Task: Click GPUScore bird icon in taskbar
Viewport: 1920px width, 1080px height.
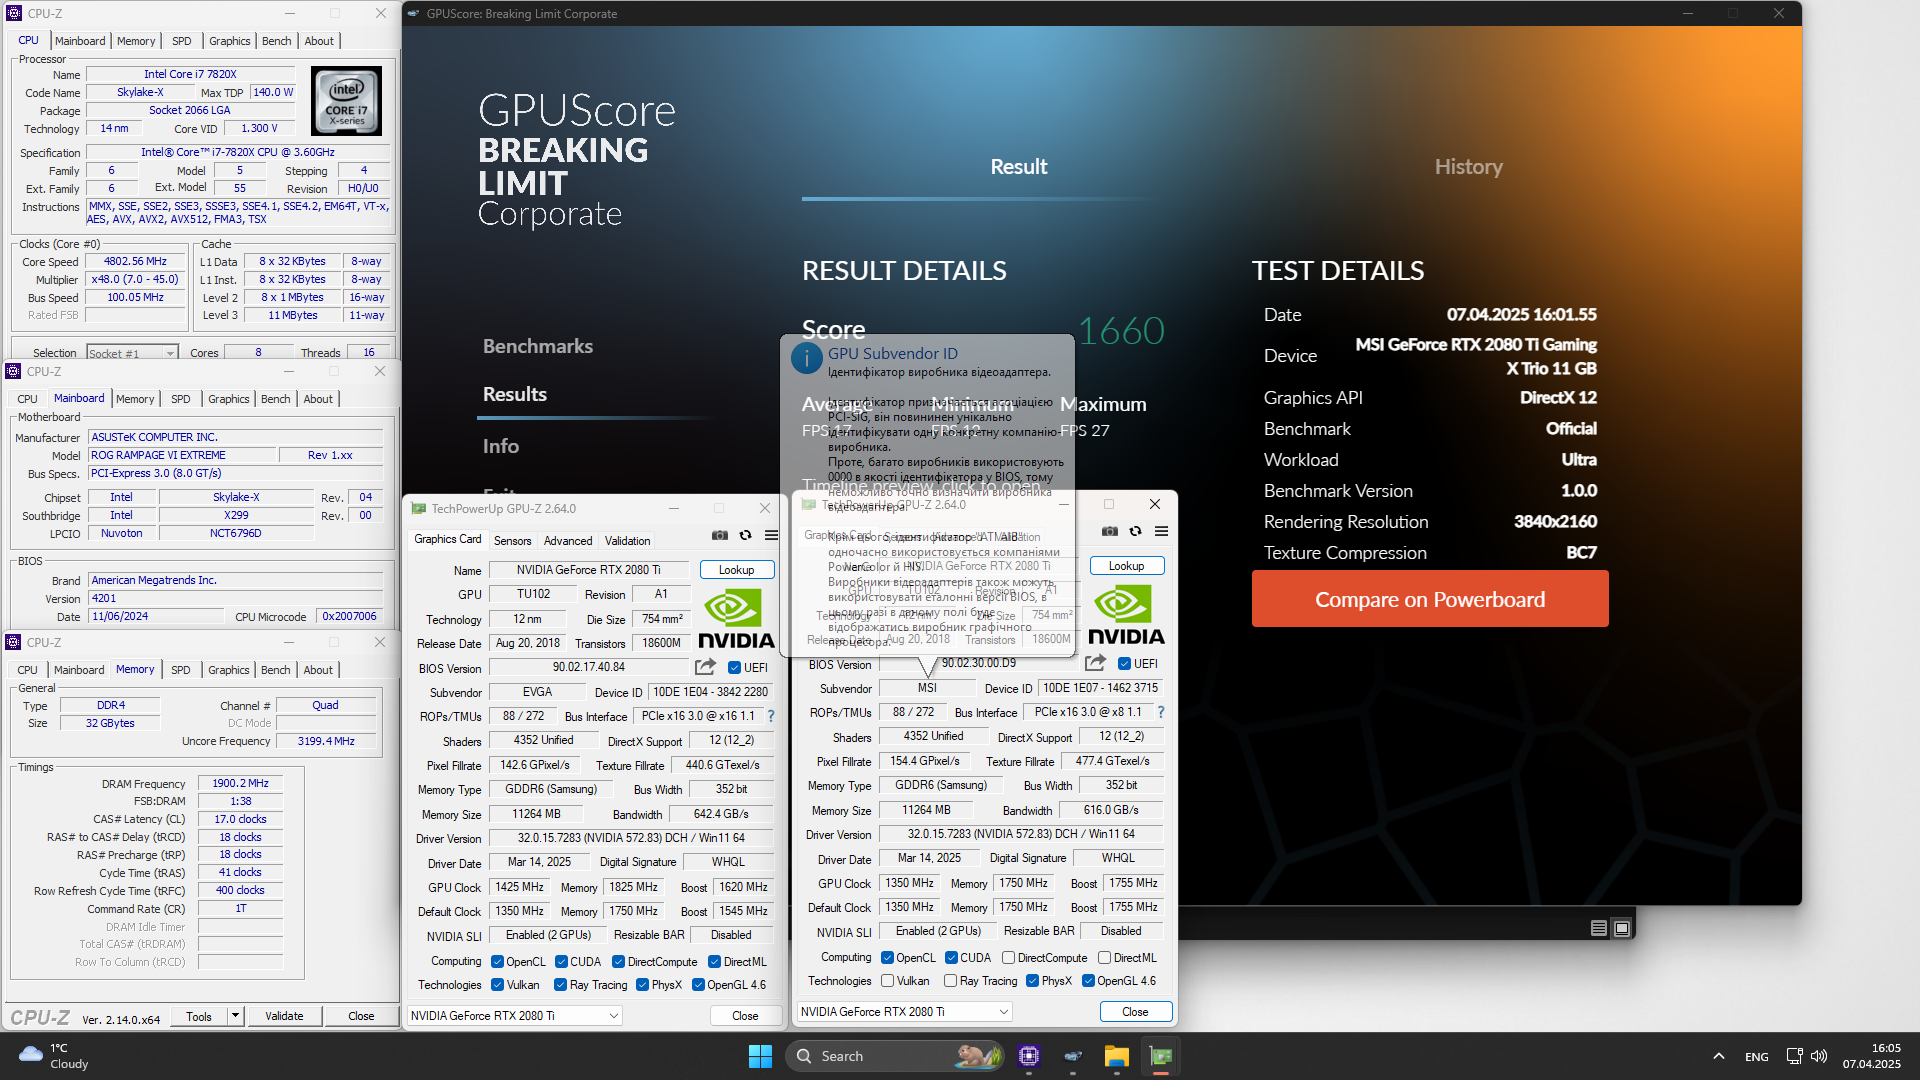Action: (1073, 1056)
